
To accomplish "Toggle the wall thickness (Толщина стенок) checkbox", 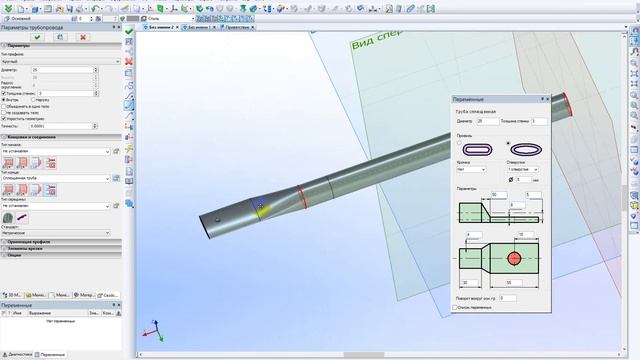I will (x=4, y=93).
